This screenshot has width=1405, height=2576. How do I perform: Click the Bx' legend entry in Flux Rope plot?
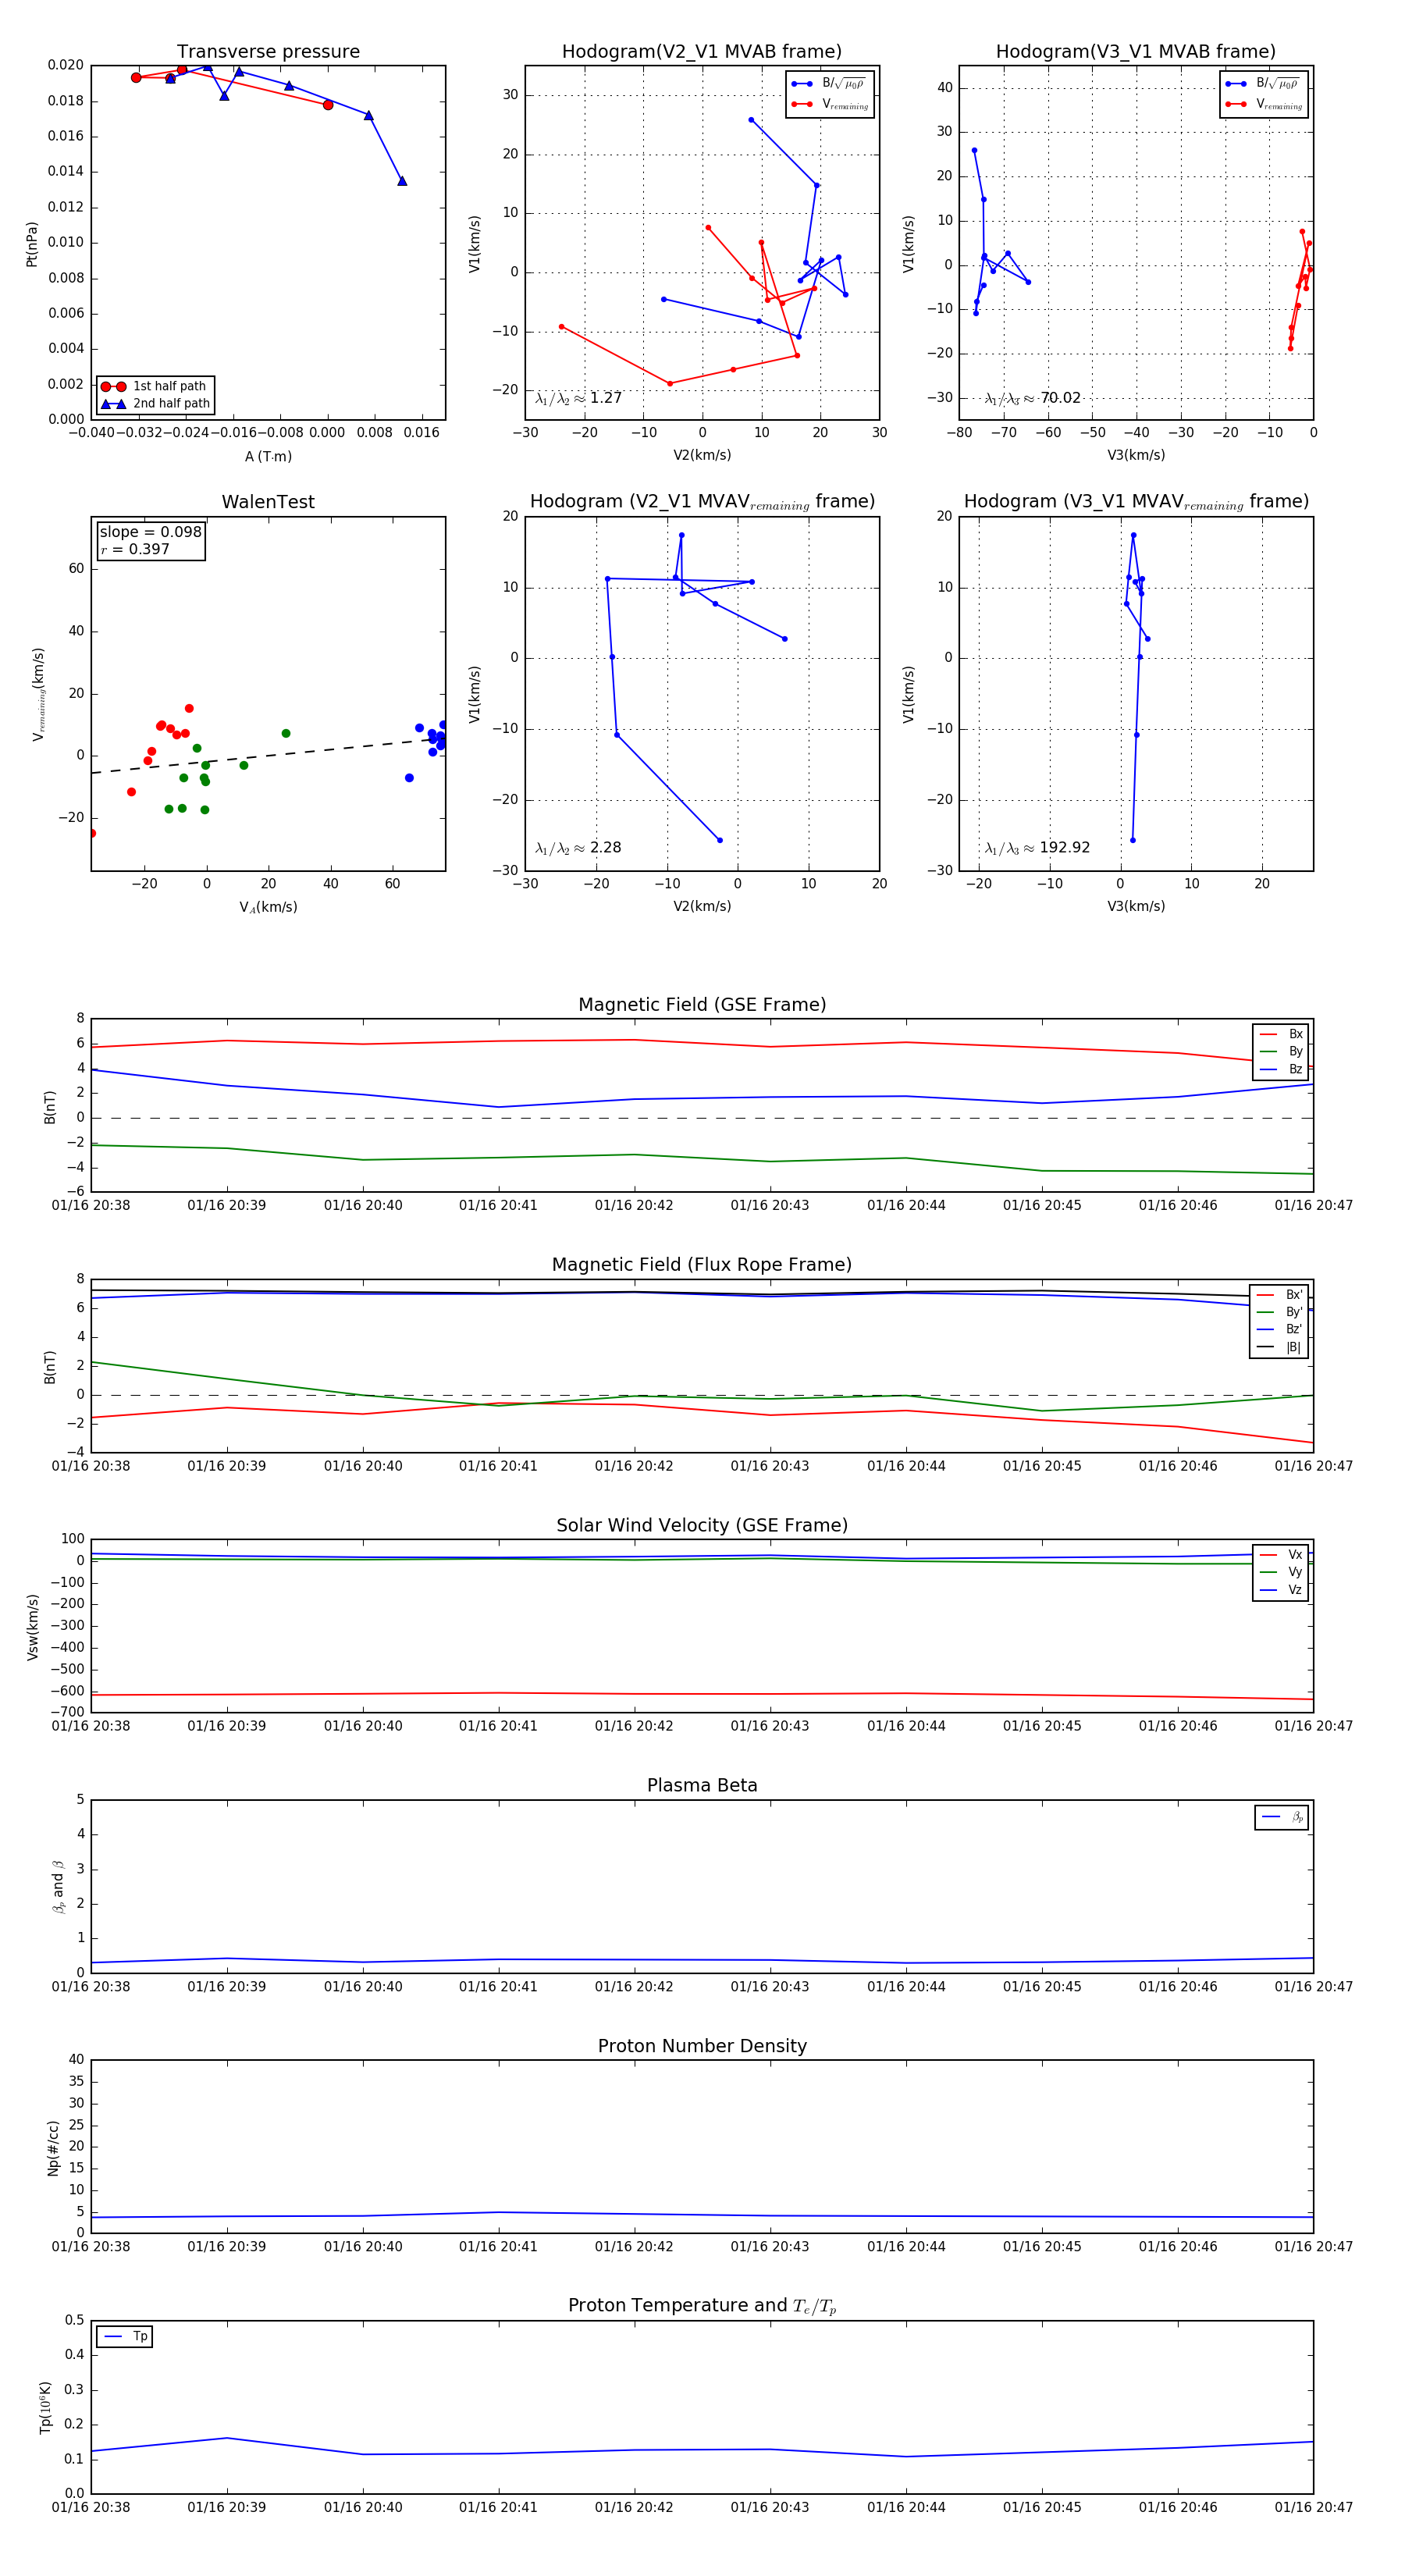[x=1280, y=1294]
